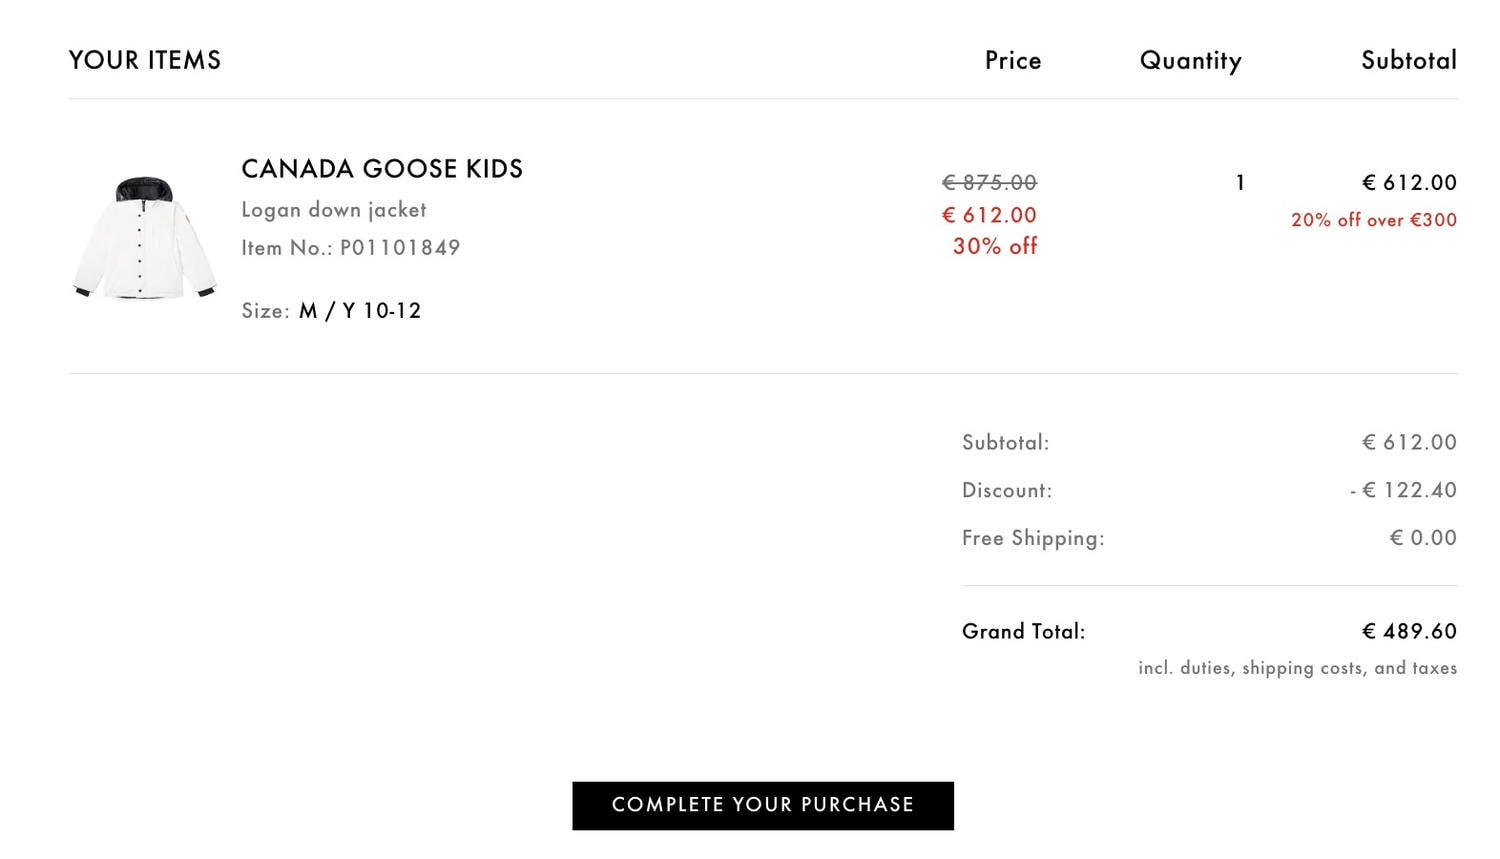Click the Discount amount - € 122.40

1403,490
